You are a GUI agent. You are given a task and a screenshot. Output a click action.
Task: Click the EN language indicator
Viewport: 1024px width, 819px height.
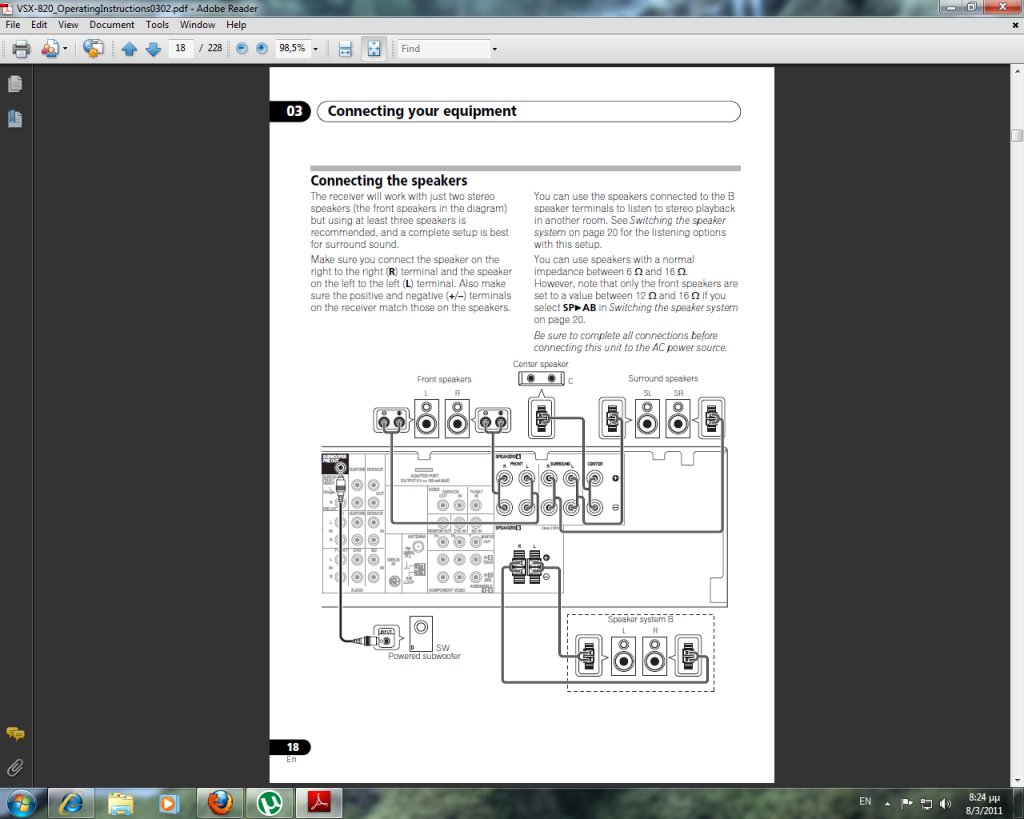[865, 801]
